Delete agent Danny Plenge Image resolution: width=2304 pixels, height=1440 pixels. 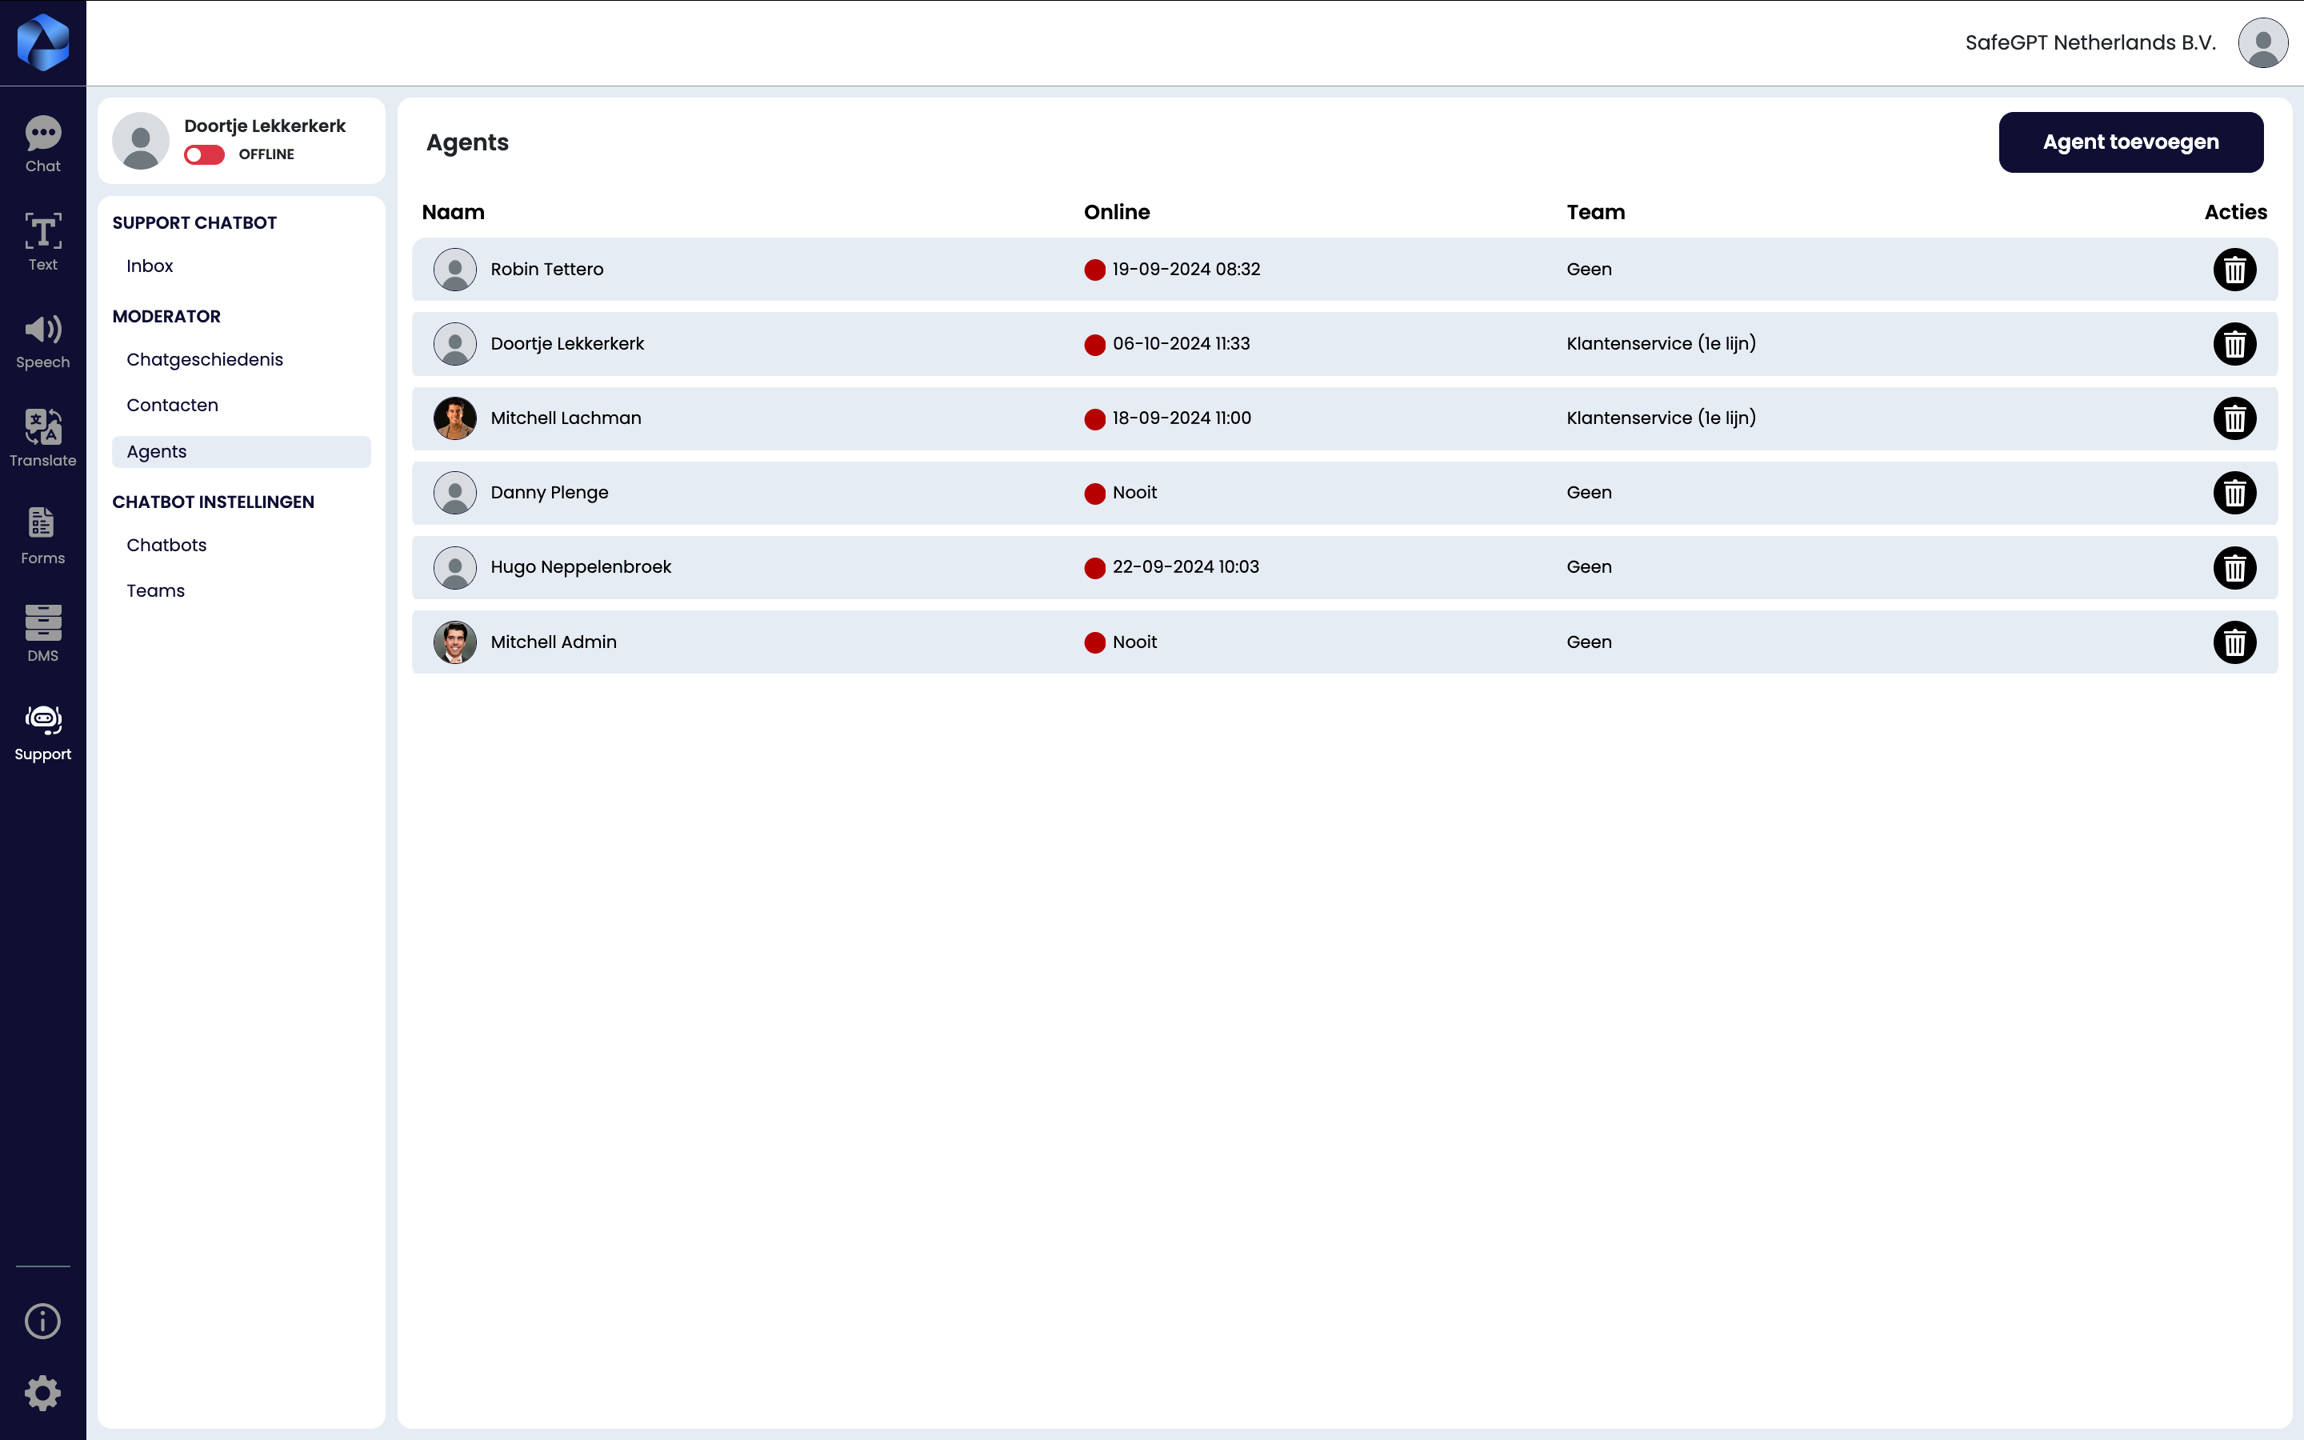tap(2234, 493)
